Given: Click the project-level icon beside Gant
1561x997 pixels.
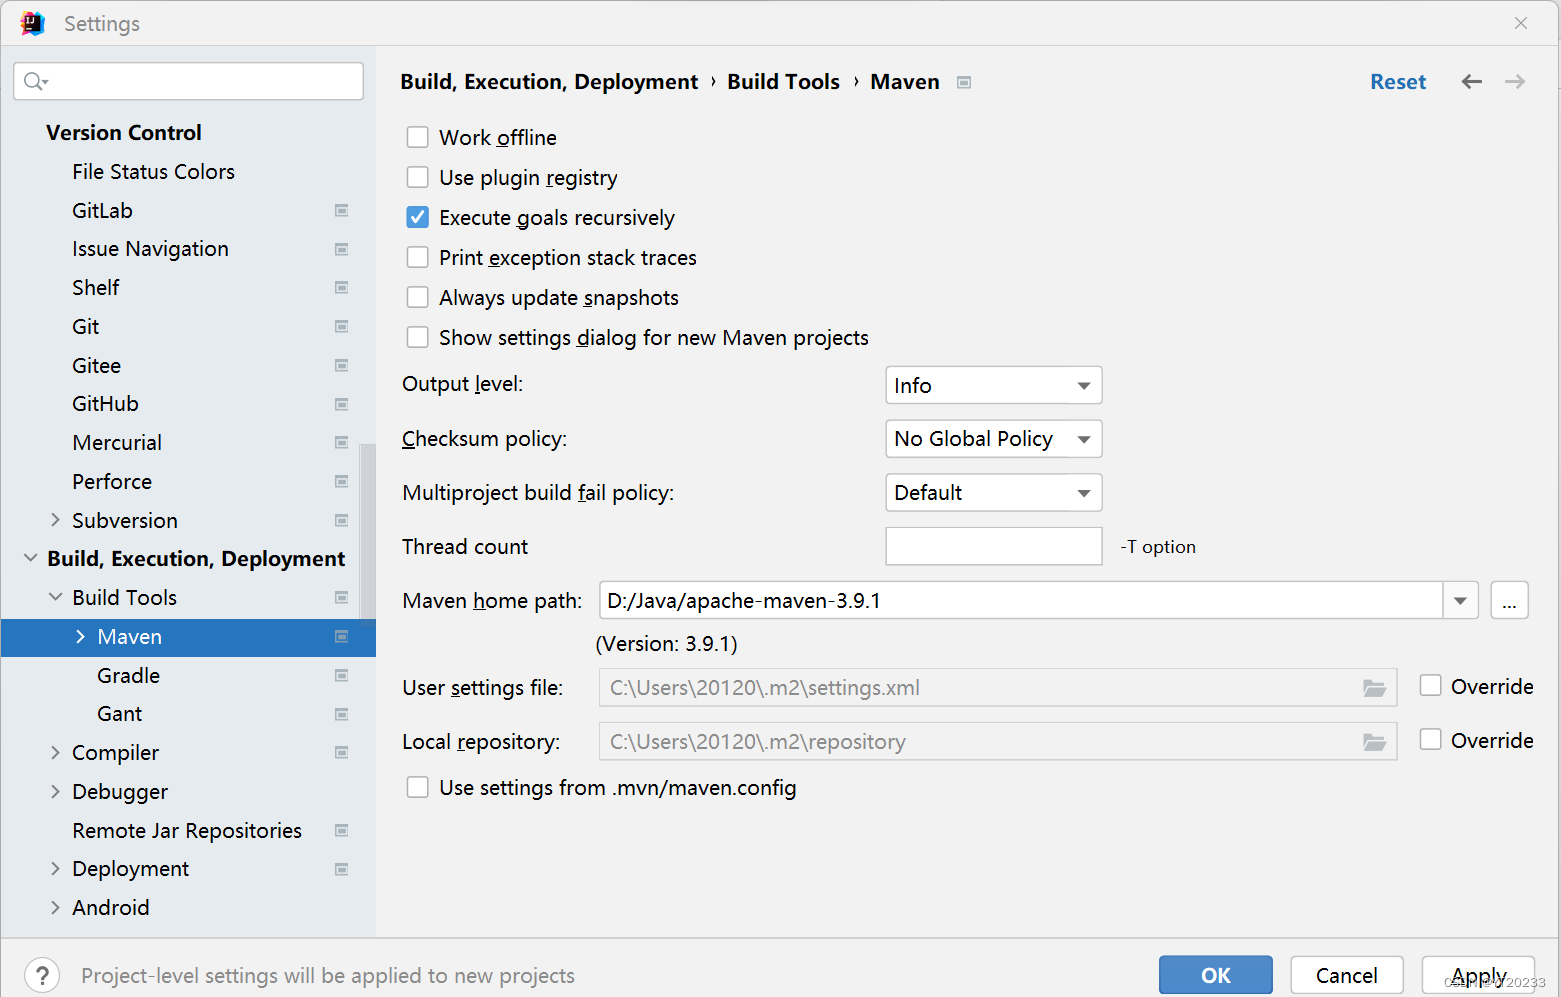Looking at the screenshot, I should click(x=341, y=714).
